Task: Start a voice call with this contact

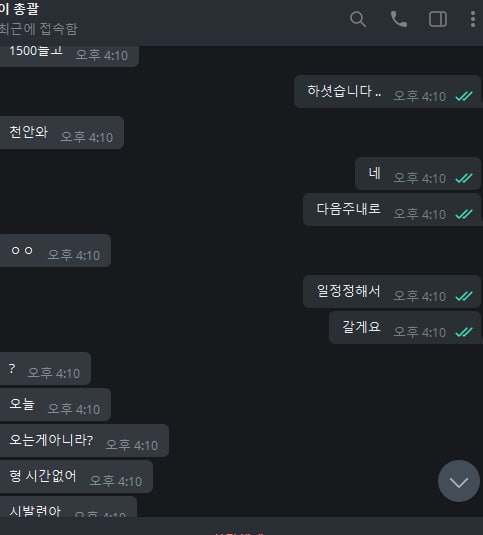Action: (398, 19)
